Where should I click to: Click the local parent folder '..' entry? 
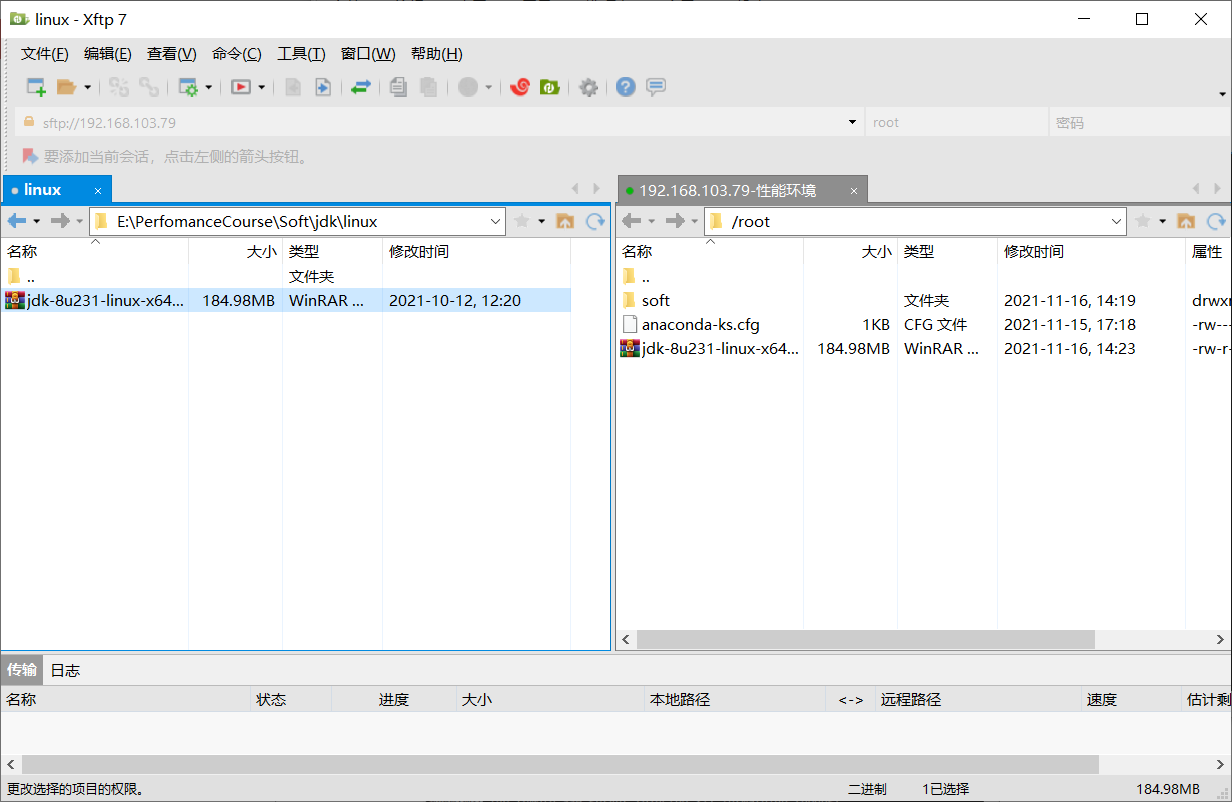(x=21, y=276)
